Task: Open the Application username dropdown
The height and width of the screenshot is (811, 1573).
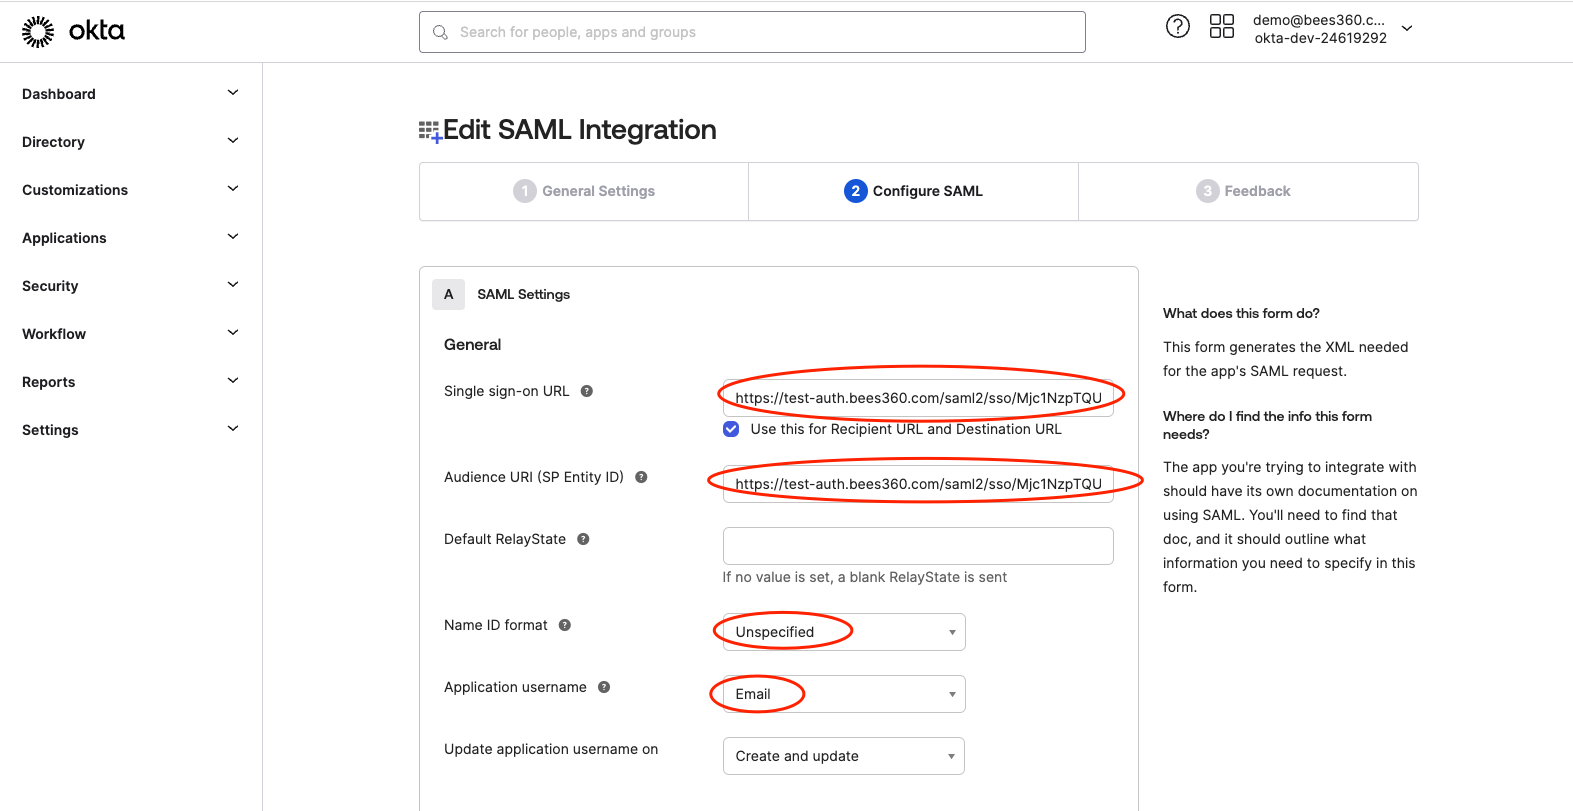Action: [844, 694]
